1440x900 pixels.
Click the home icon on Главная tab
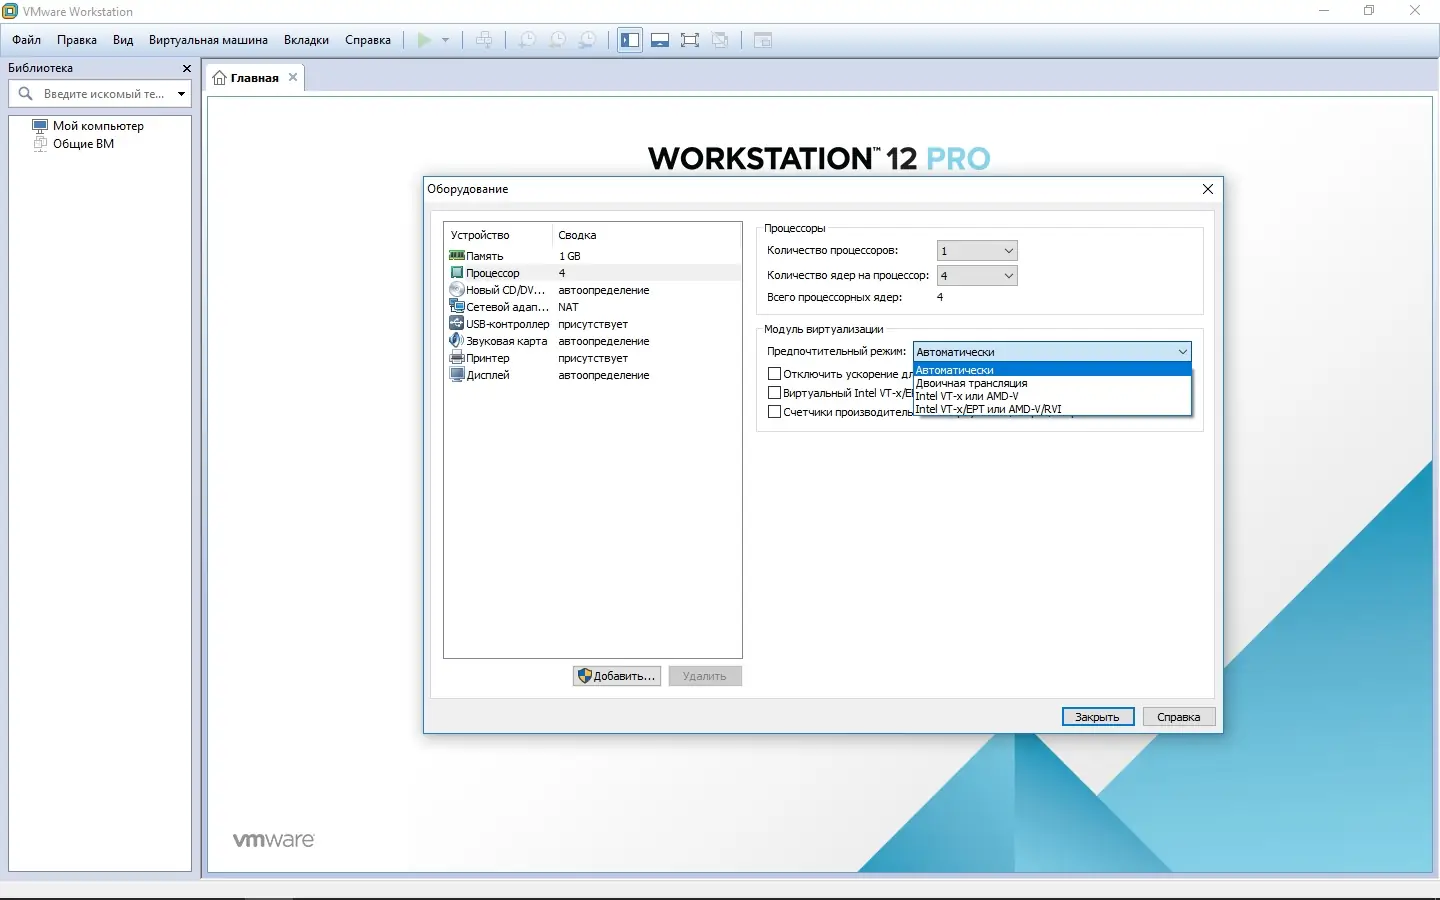tap(220, 78)
